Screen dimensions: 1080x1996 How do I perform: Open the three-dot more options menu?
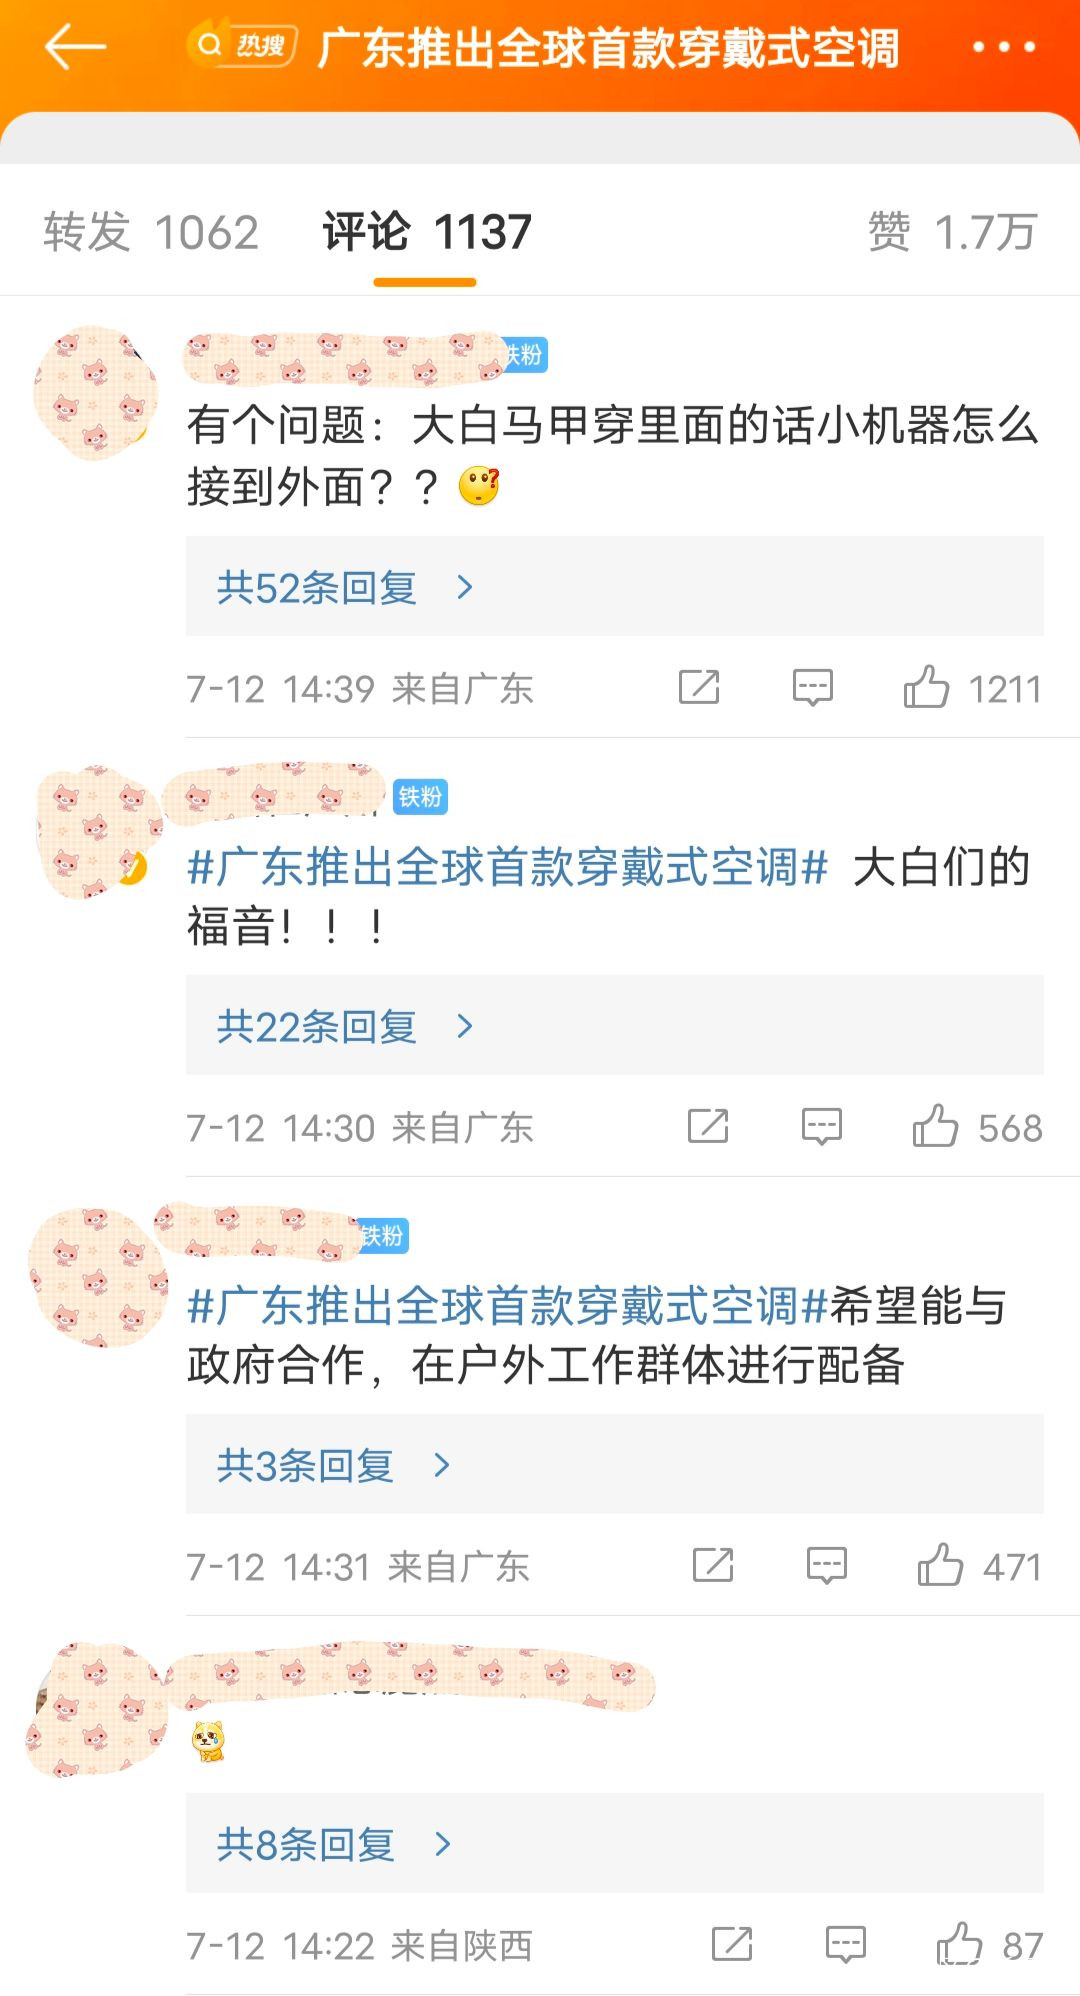[x=1003, y=47]
